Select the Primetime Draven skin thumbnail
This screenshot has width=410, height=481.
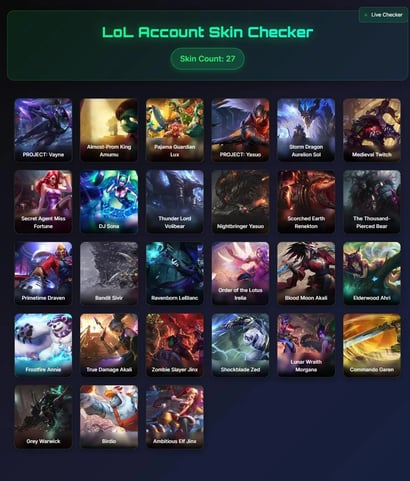[43, 273]
